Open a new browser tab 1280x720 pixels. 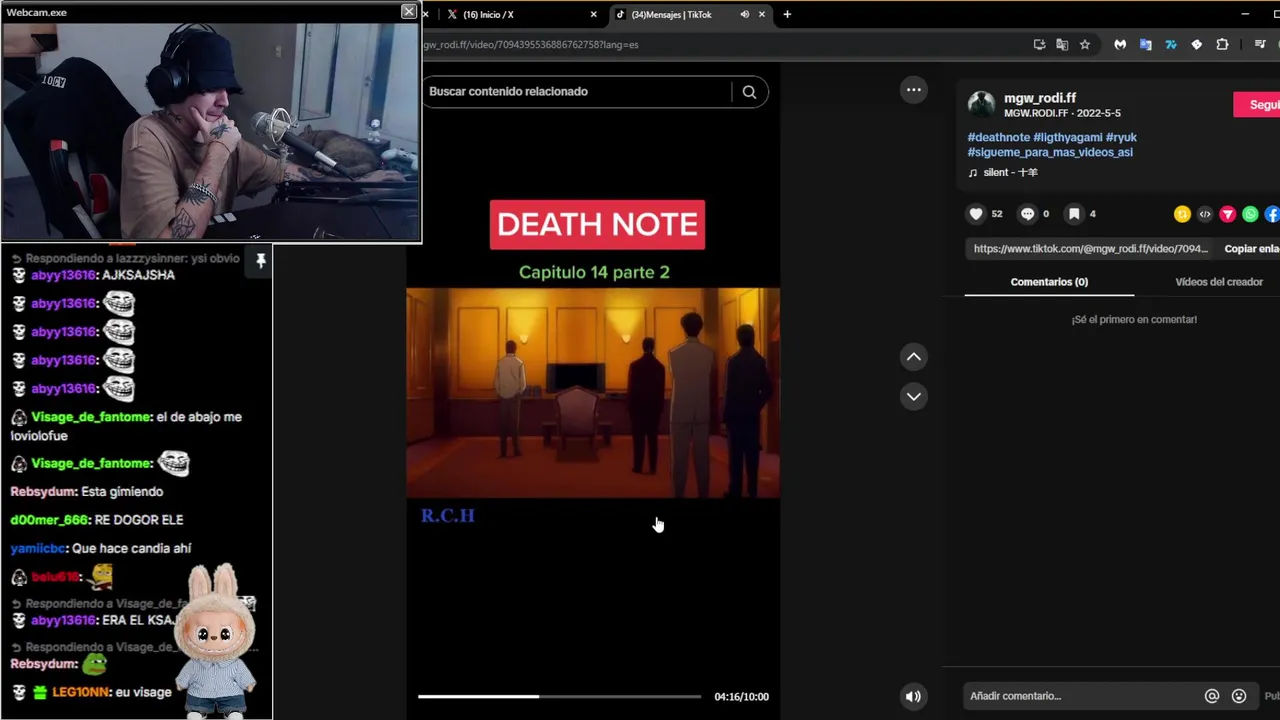coord(787,14)
